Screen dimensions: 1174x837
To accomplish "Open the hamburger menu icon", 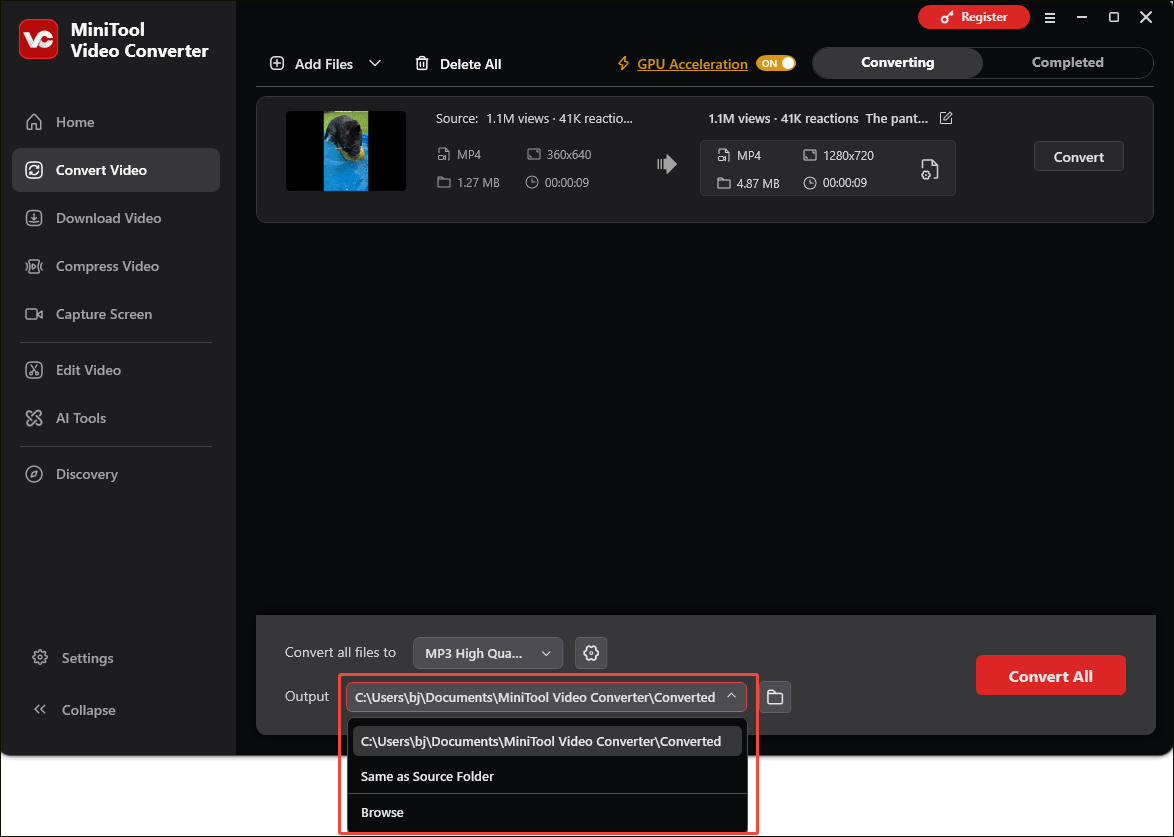I will point(1050,17).
